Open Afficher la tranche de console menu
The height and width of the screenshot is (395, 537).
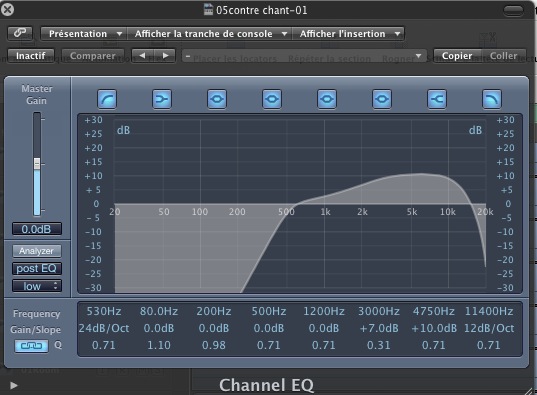pyautogui.click(x=210, y=34)
